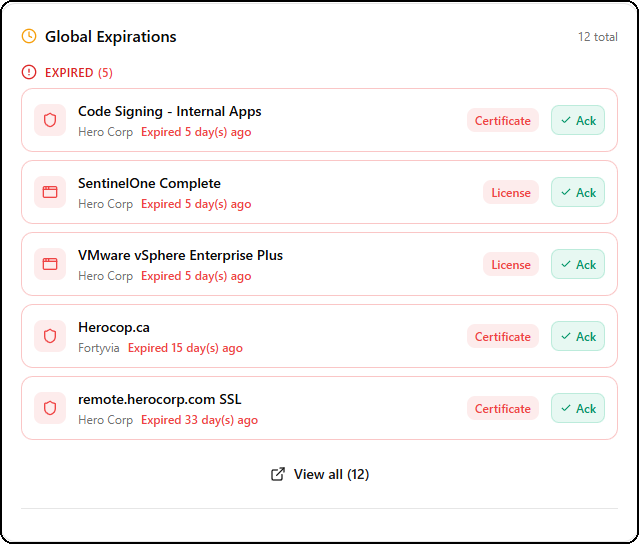Click shield icon on remote.herocorp.com SSL row

coord(50,408)
